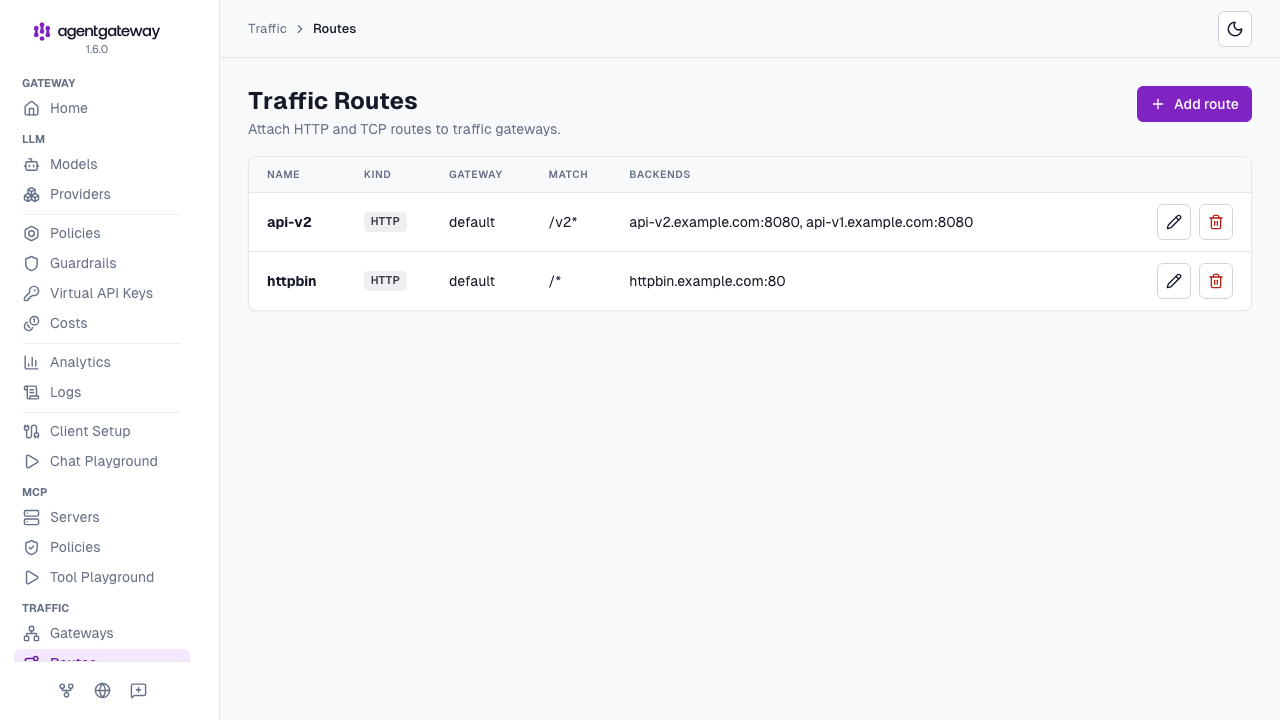The width and height of the screenshot is (1280, 720).
Task: Click the /* match value in httpbin row
Action: click(555, 281)
